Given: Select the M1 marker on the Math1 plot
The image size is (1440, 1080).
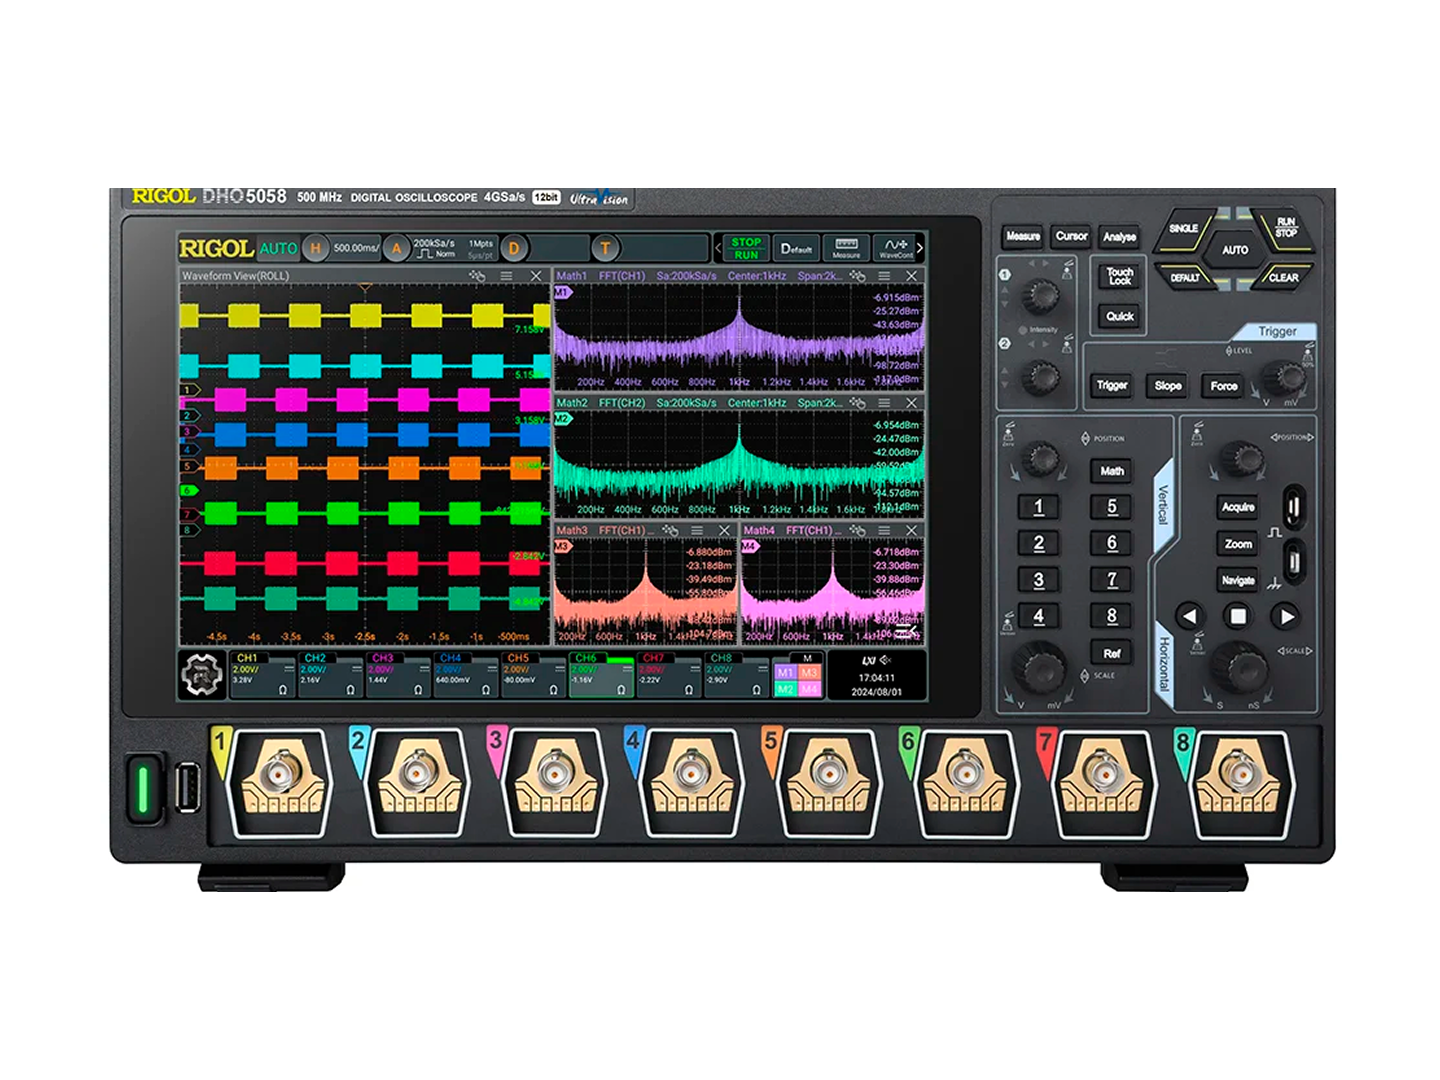Looking at the screenshot, I should tap(562, 292).
